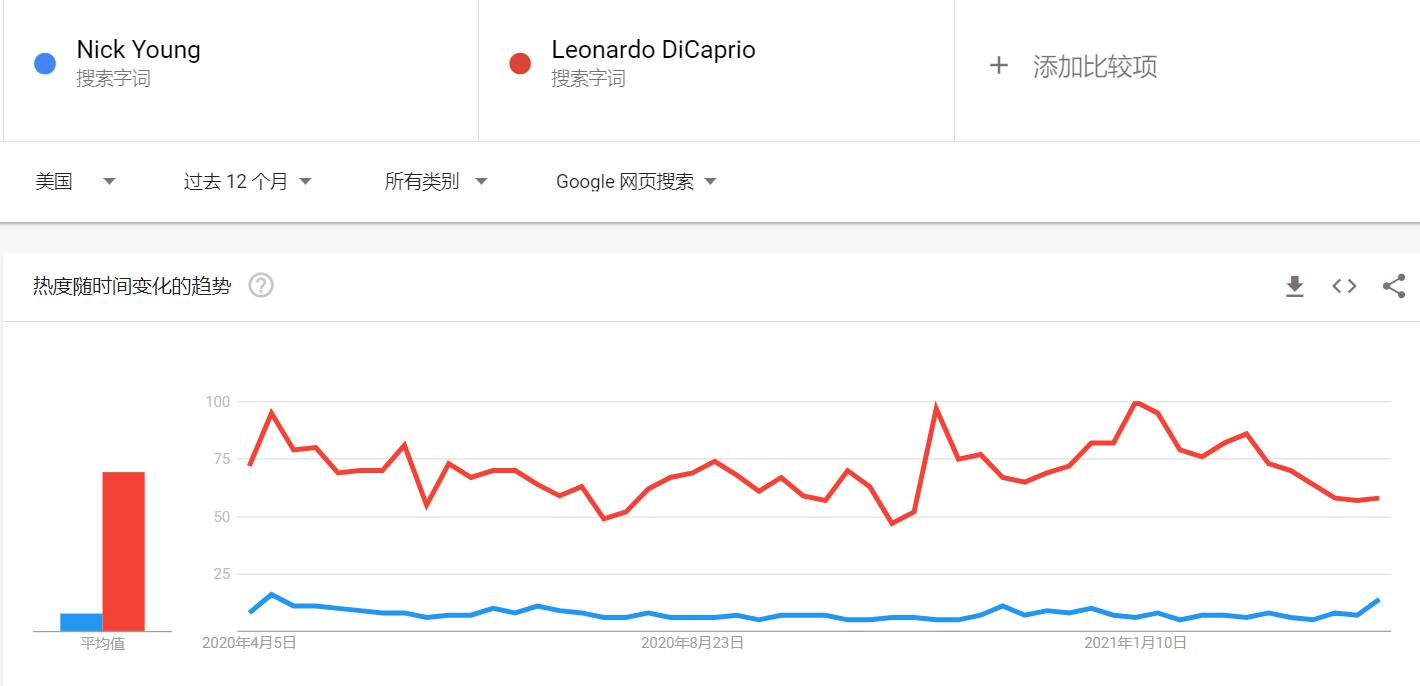Viewport: 1420px width, 686px height.
Task: Click the 平均值 label under the bars
Action: pos(102,644)
